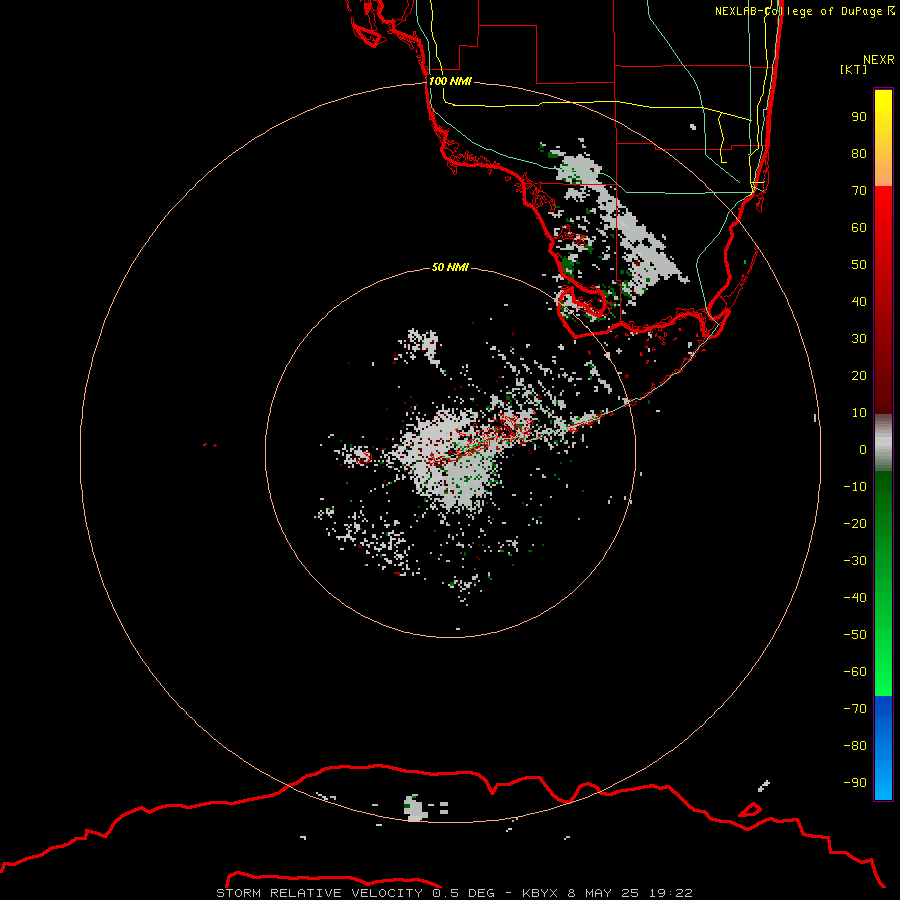Viewport: 900px width, 900px height.
Task: Select the positive 80 knots scale label
Action: tap(859, 154)
